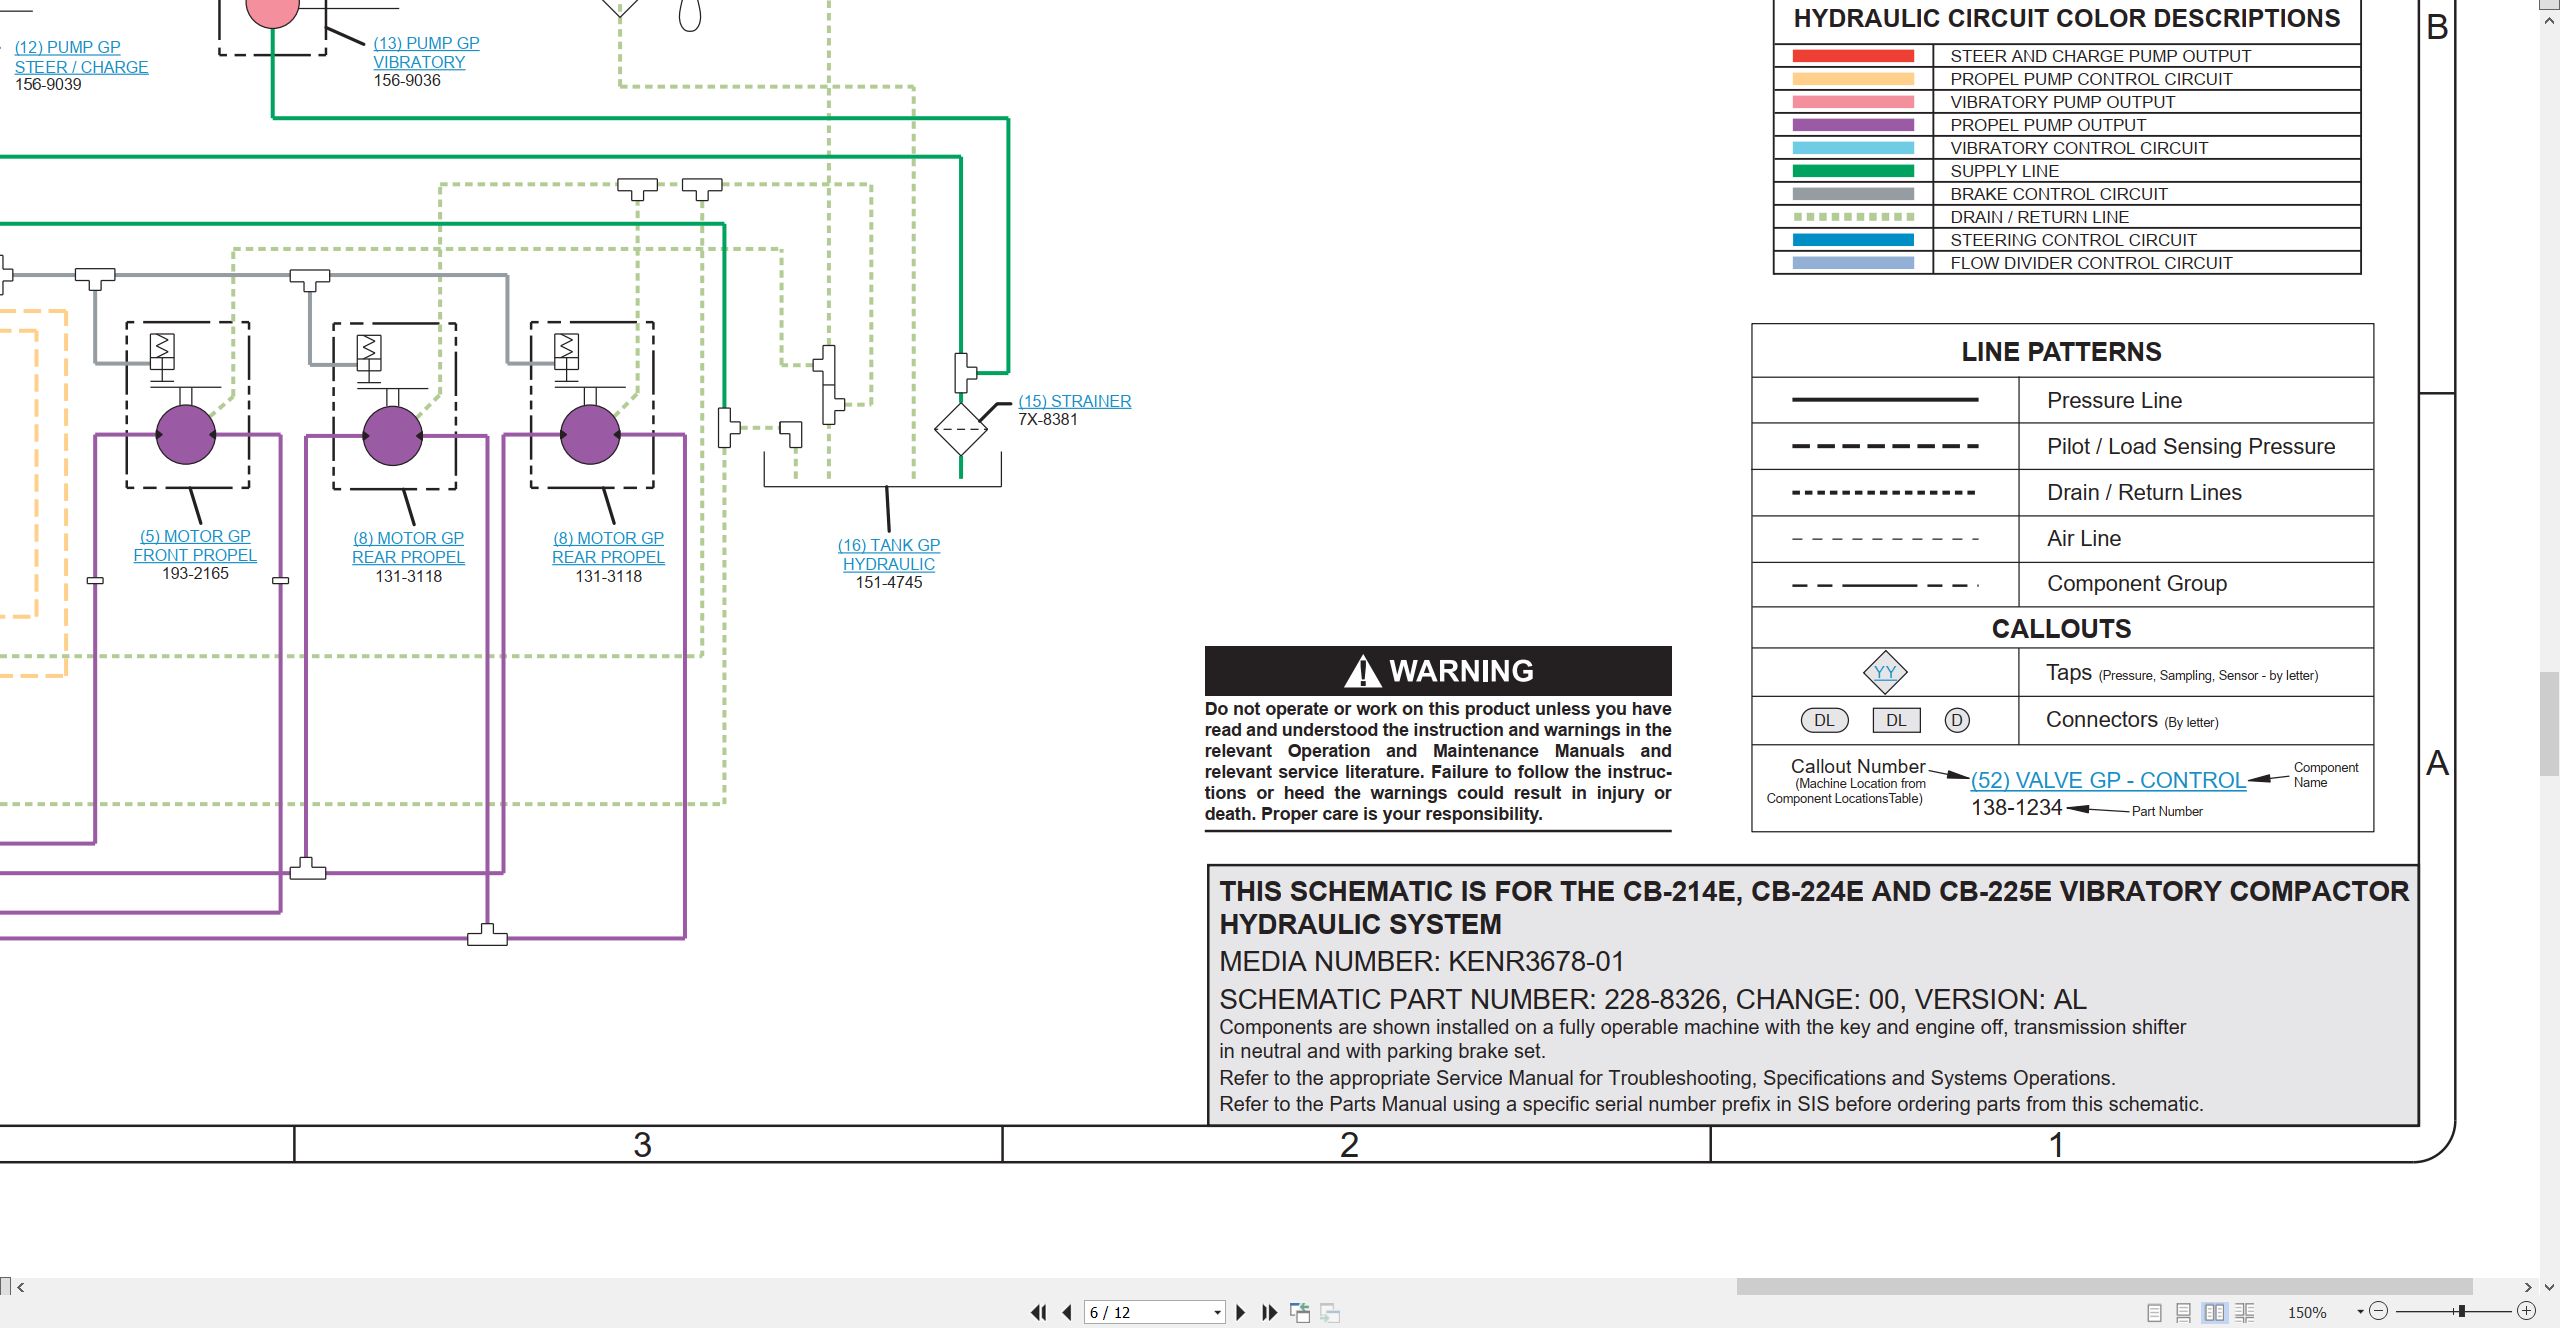Image resolution: width=2560 pixels, height=1328 pixels.
Task: Click the front propel motor symbol
Action: [186, 435]
